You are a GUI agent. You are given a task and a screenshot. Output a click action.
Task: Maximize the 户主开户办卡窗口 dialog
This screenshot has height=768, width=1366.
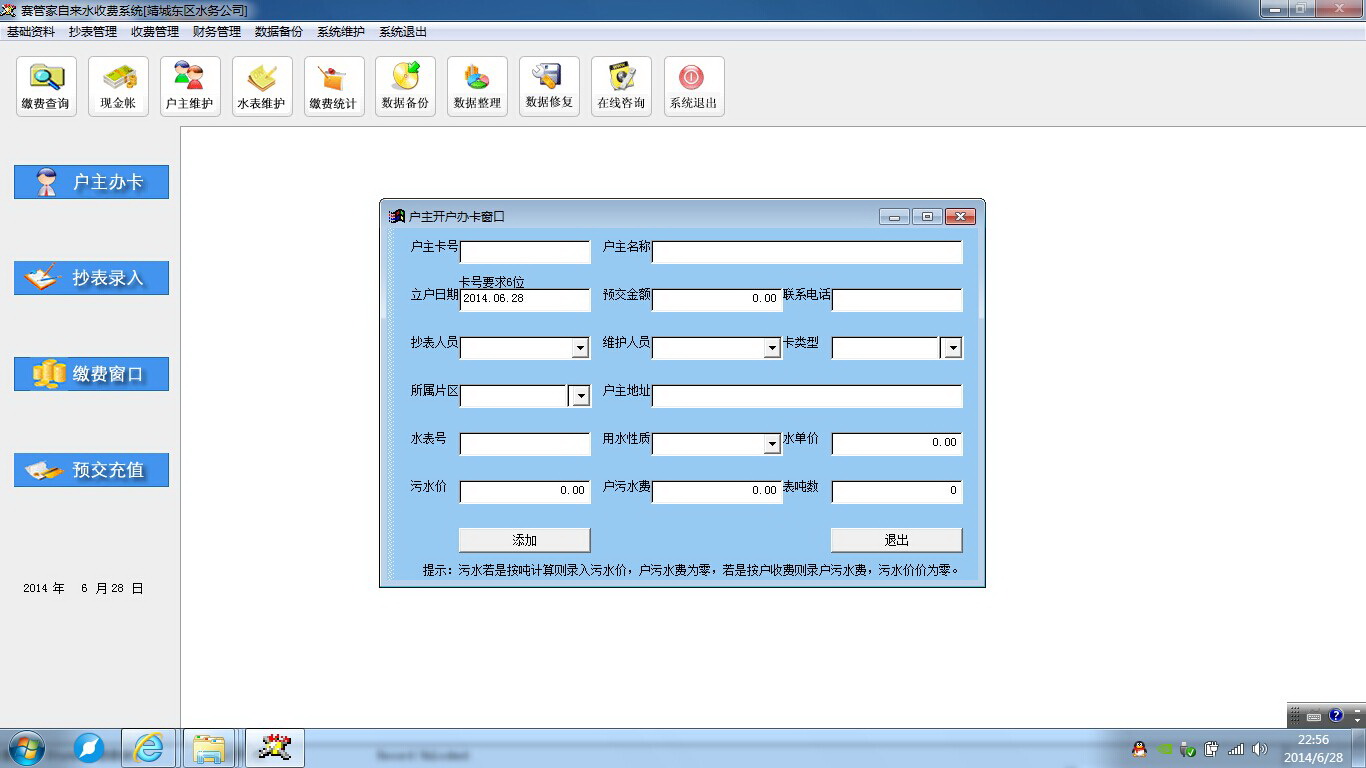pos(927,217)
